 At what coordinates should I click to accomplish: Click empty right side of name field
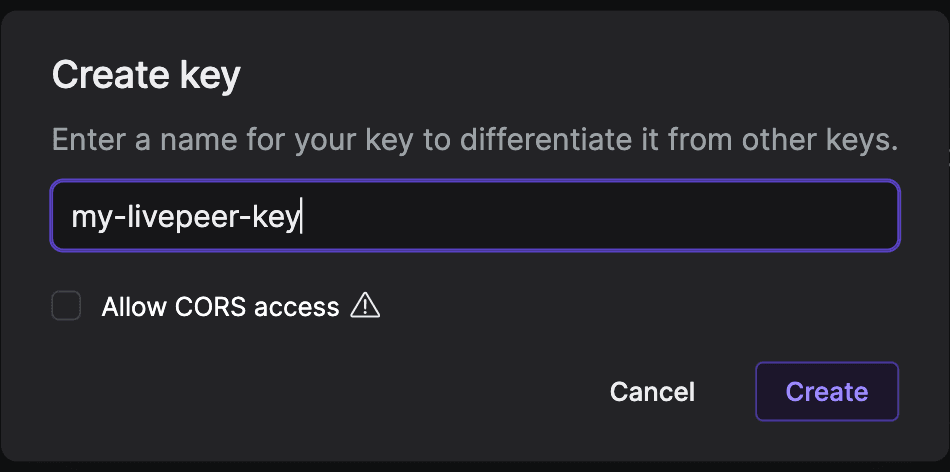pos(650,216)
